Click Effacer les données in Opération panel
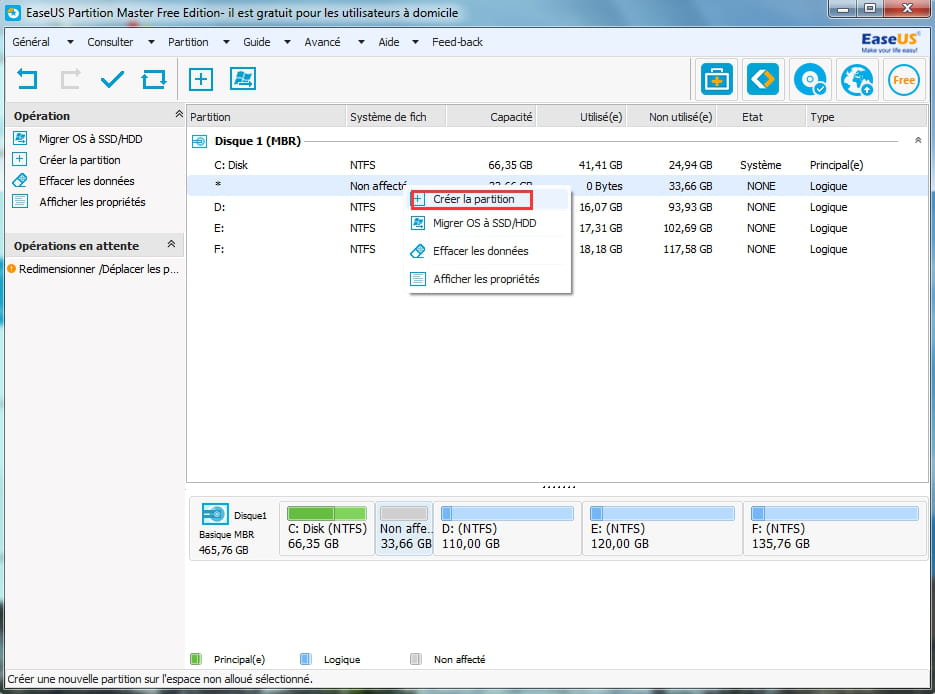 [x=87, y=181]
